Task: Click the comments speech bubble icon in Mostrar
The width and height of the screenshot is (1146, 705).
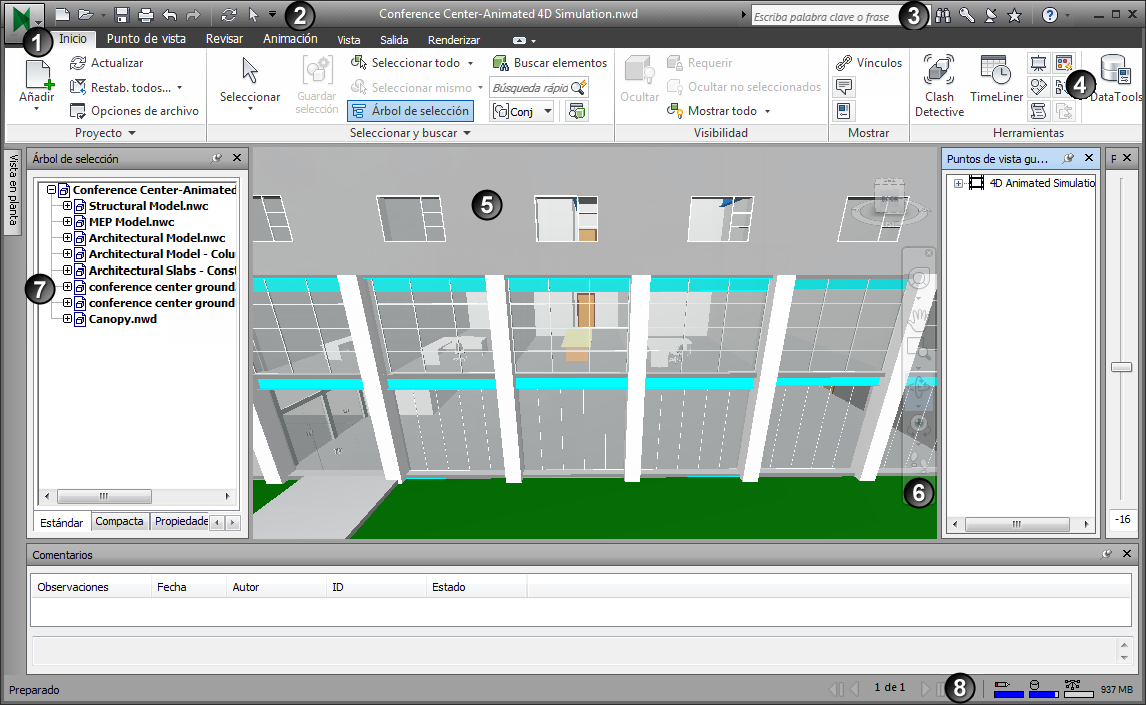Action: (x=843, y=87)
